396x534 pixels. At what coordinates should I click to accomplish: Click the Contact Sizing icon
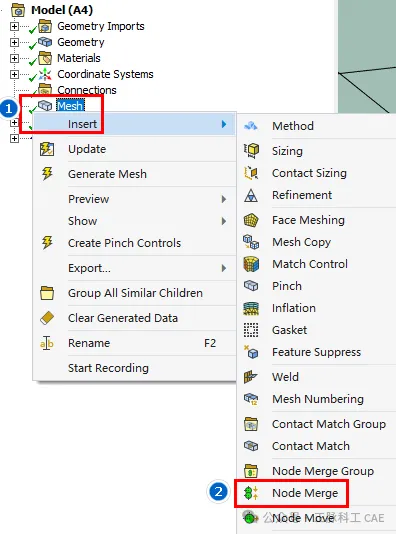(x=251, y=173)
